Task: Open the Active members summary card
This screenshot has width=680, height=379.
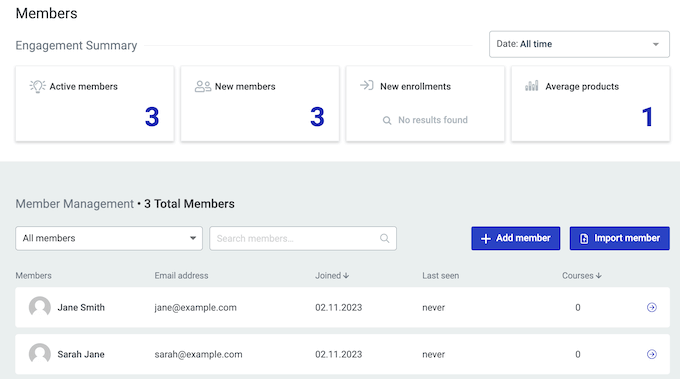Action: [95, 104]
